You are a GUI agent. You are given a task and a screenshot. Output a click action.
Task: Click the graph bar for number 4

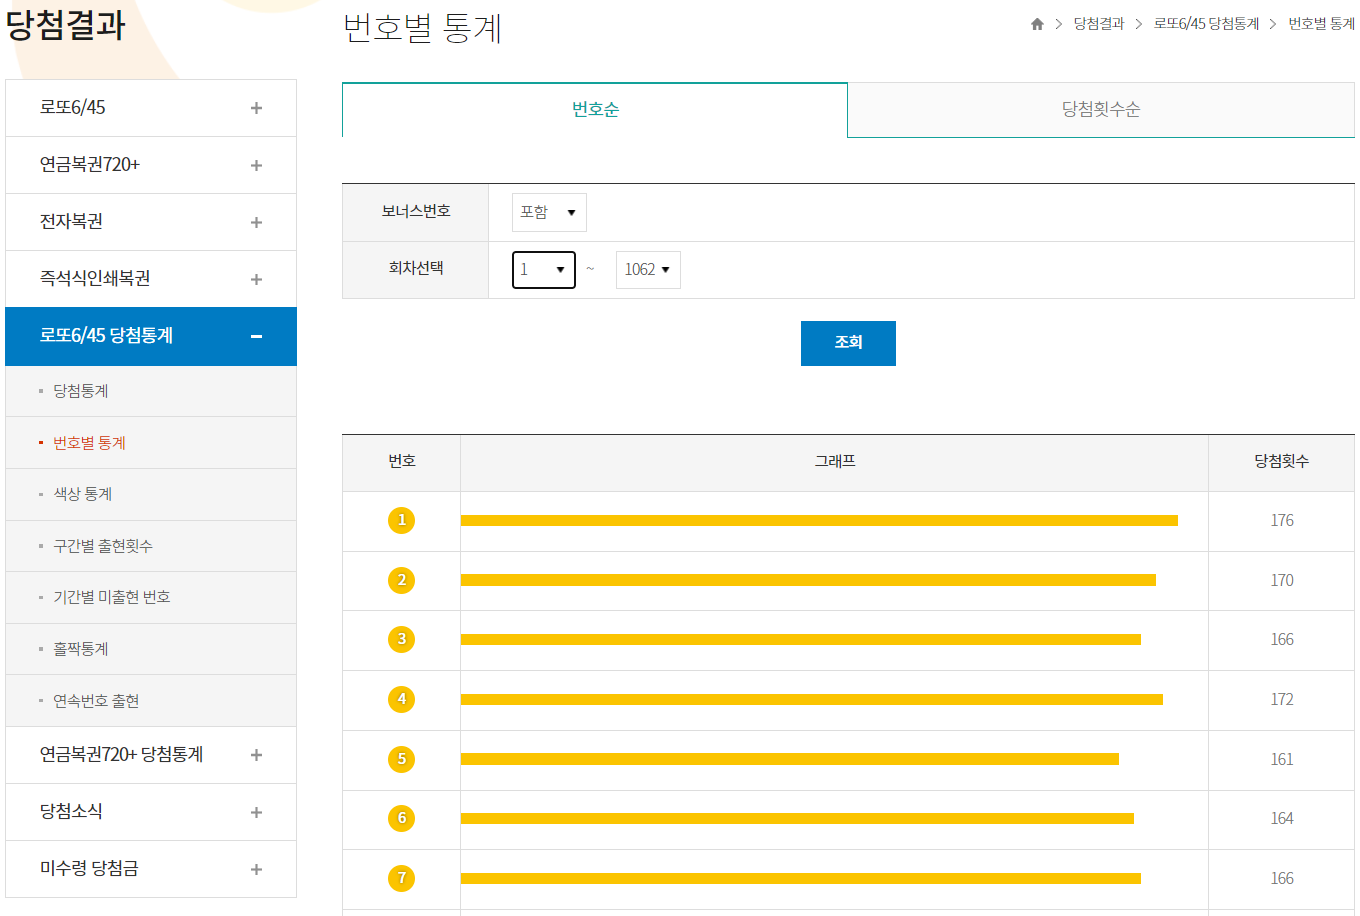[812, 699]
